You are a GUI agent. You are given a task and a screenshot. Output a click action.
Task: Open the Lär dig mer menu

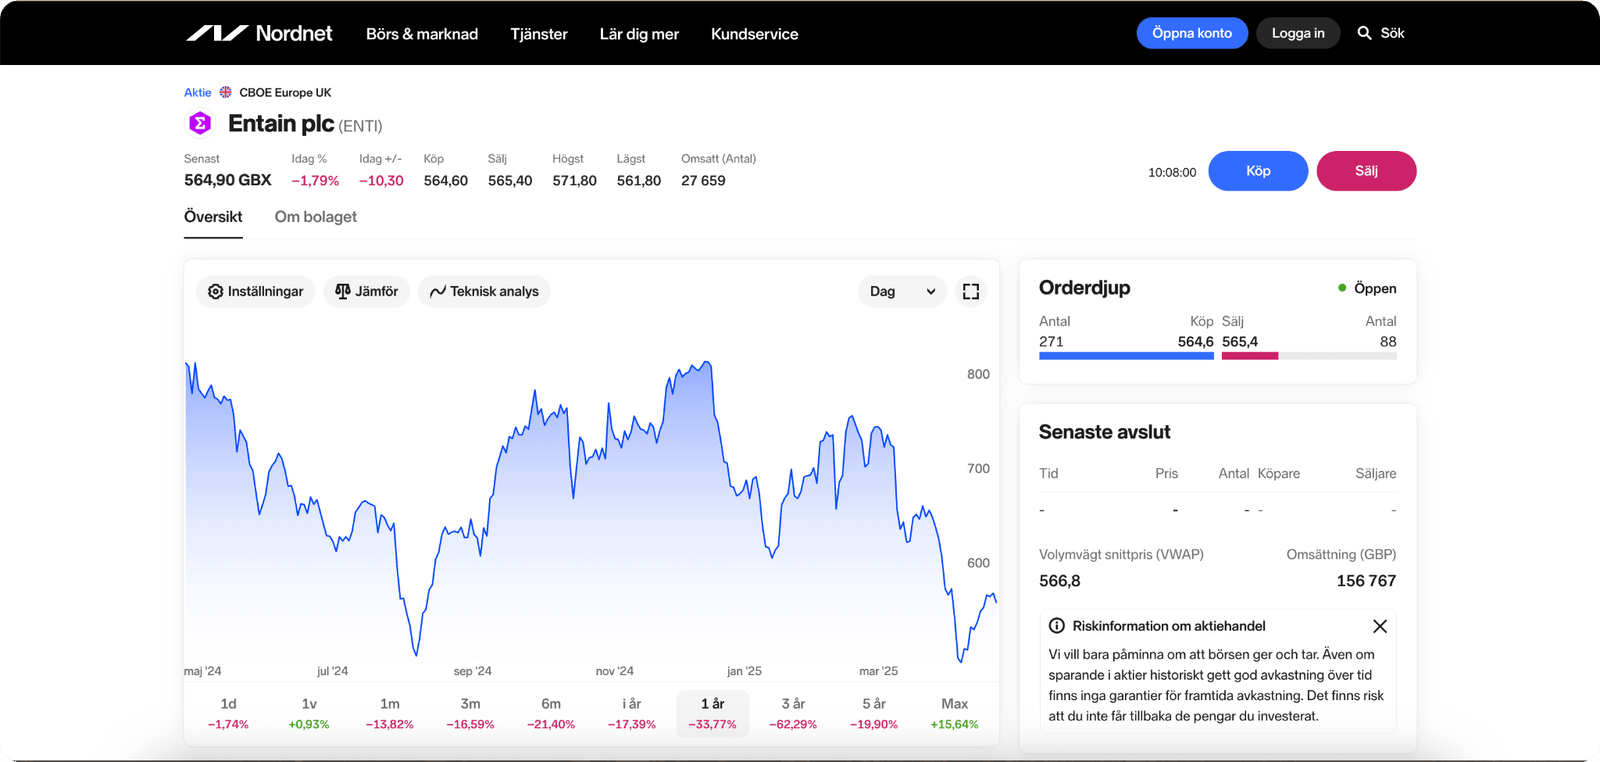click(639, 34)
